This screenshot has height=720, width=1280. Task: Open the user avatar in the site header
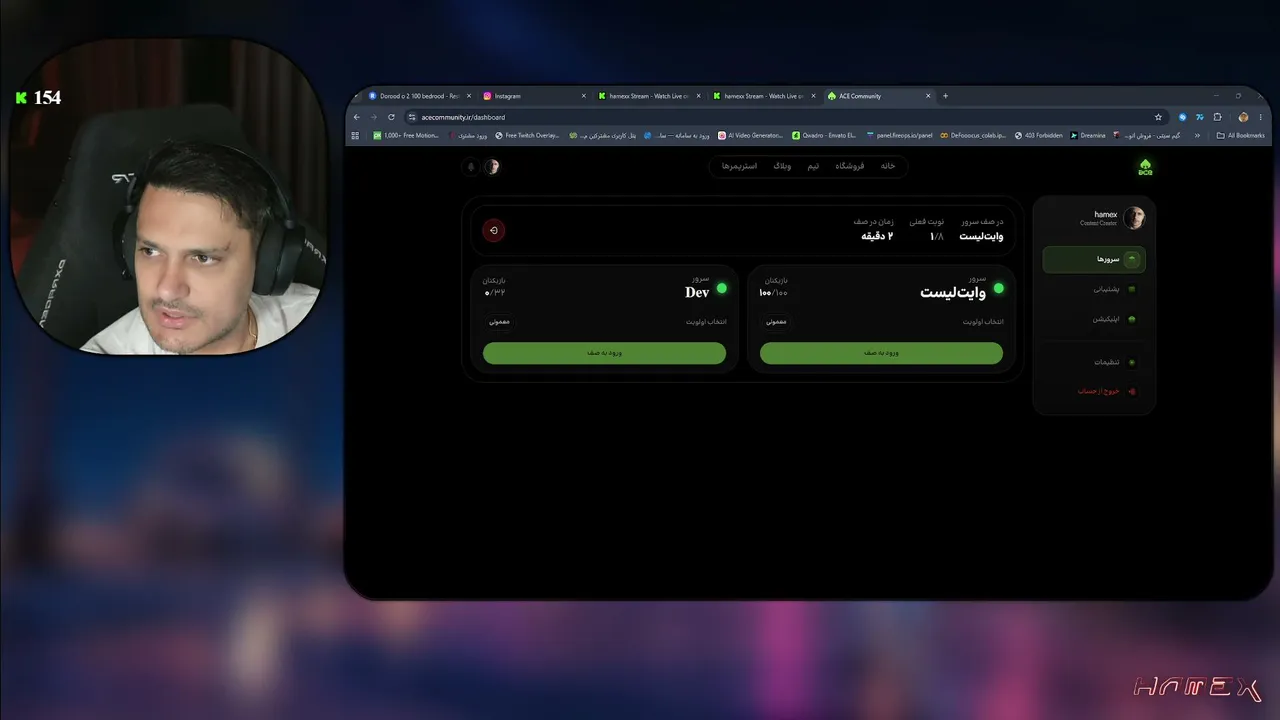pyautogui.click(x=492, y=167)
